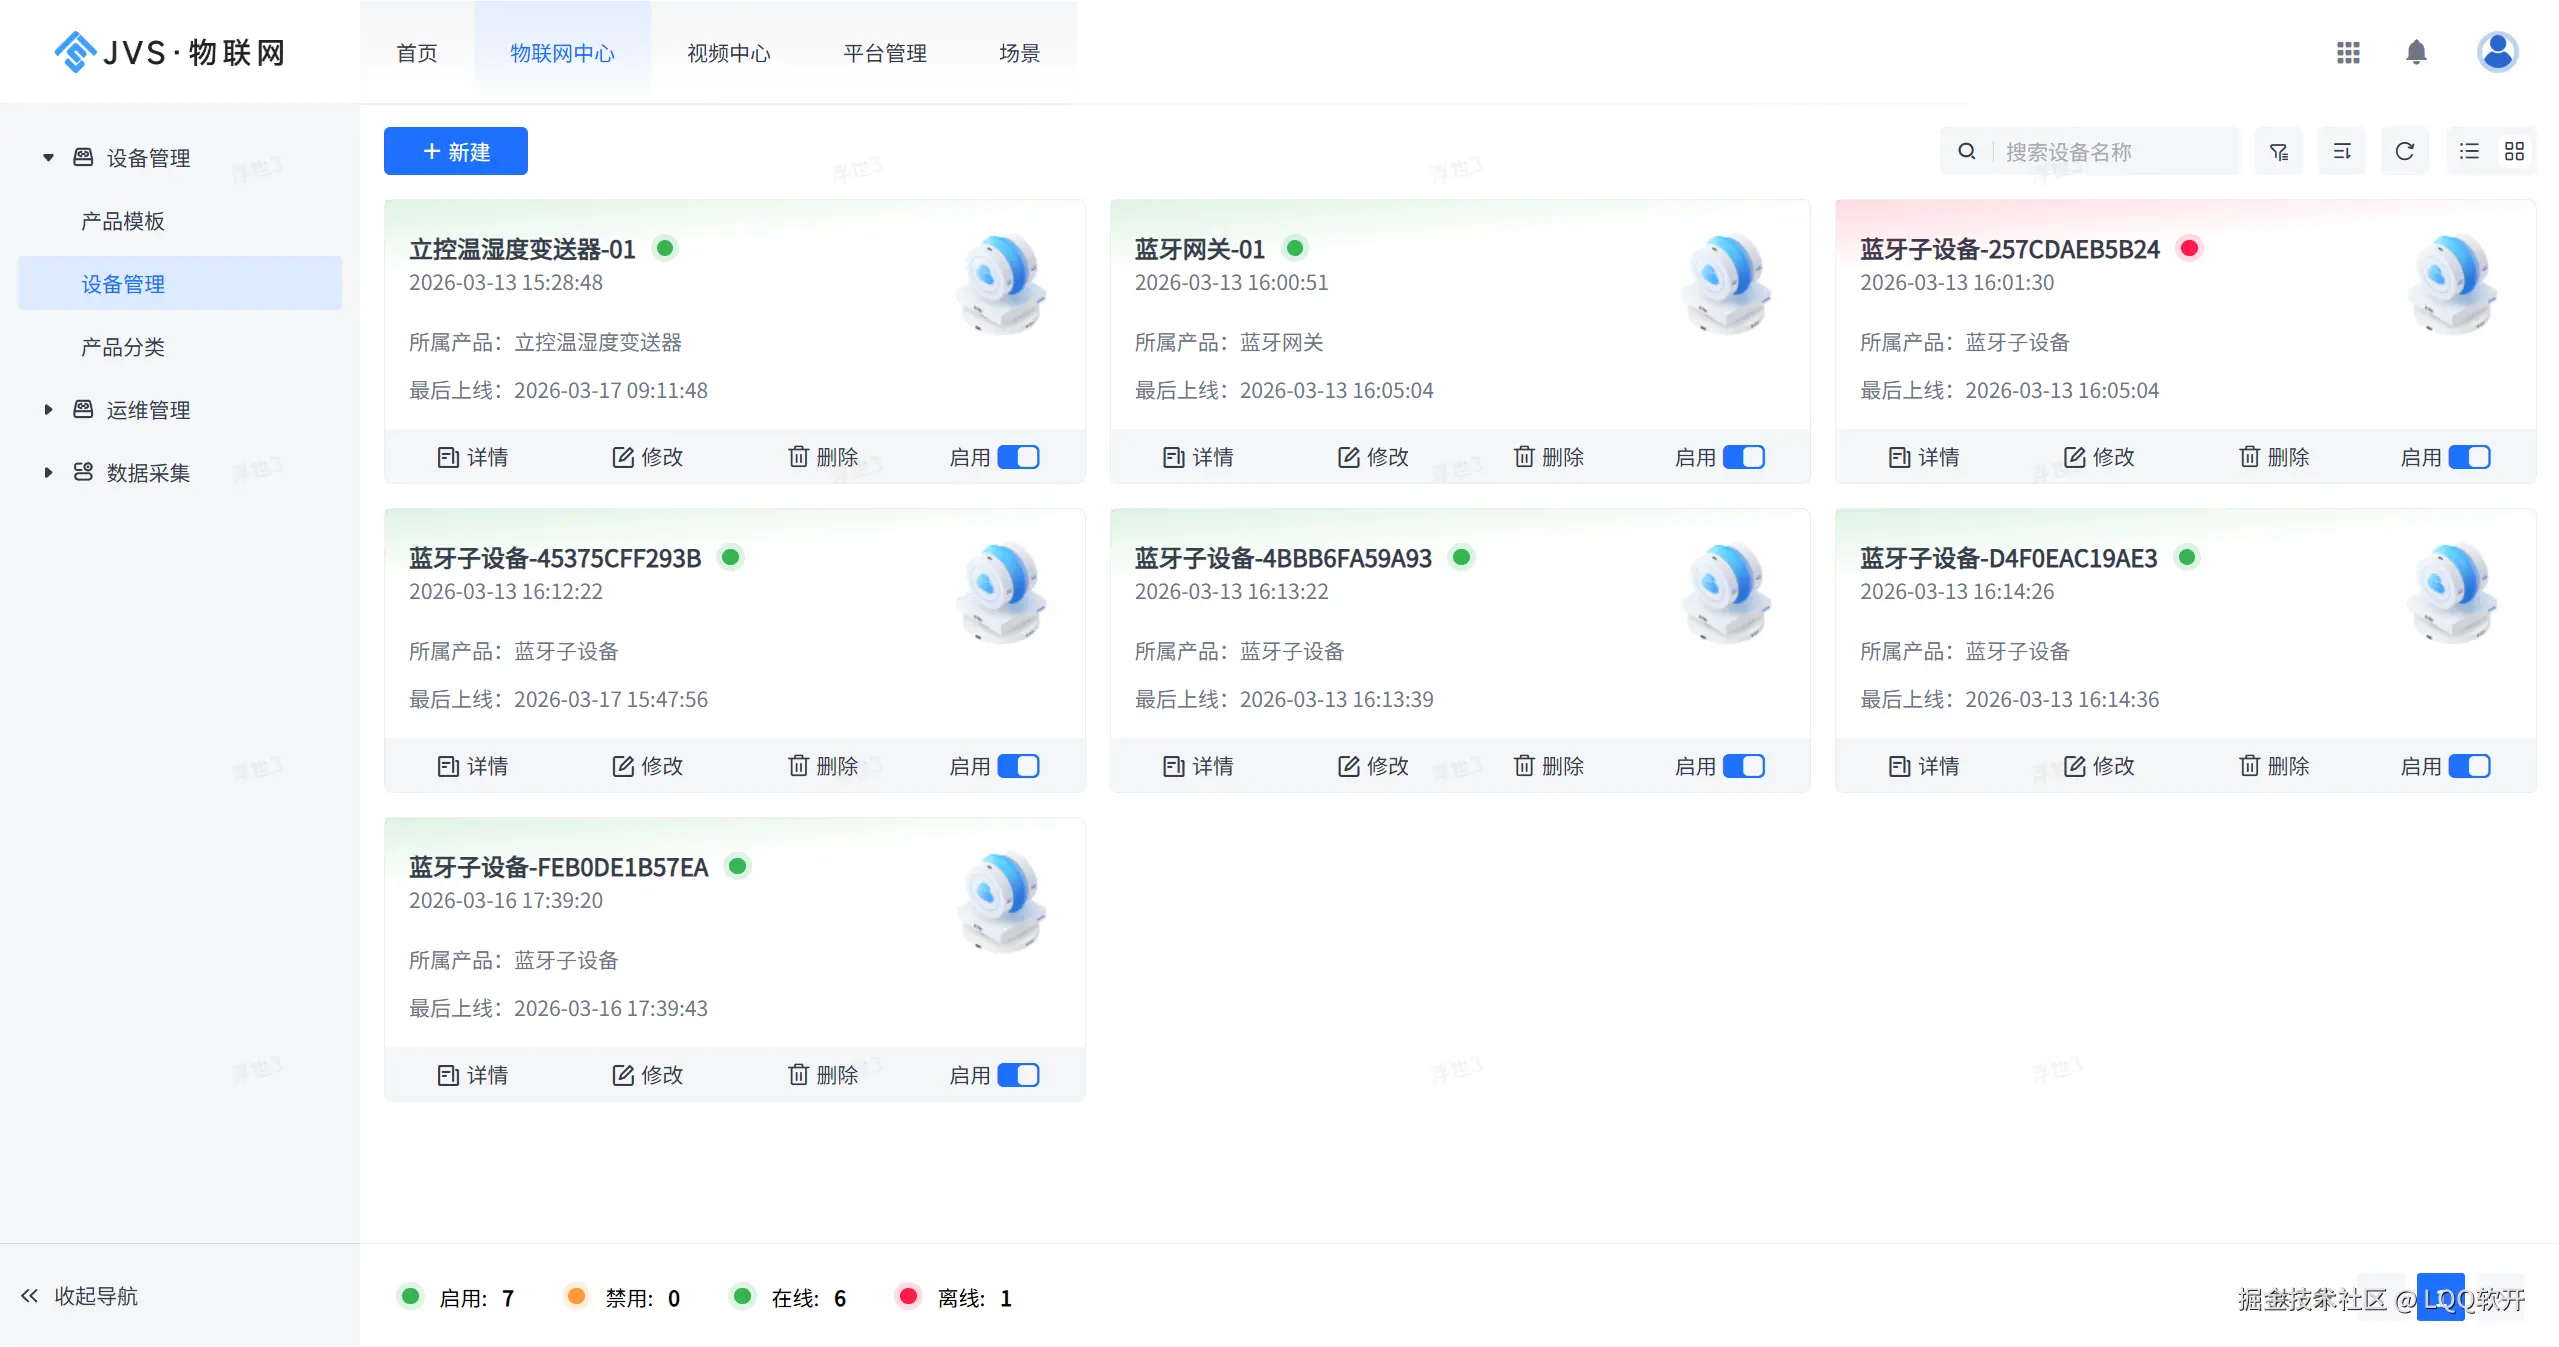Open user avatar profile menu
The height and width of the screenshot is (1347, 2559).
pos(2496,52)
